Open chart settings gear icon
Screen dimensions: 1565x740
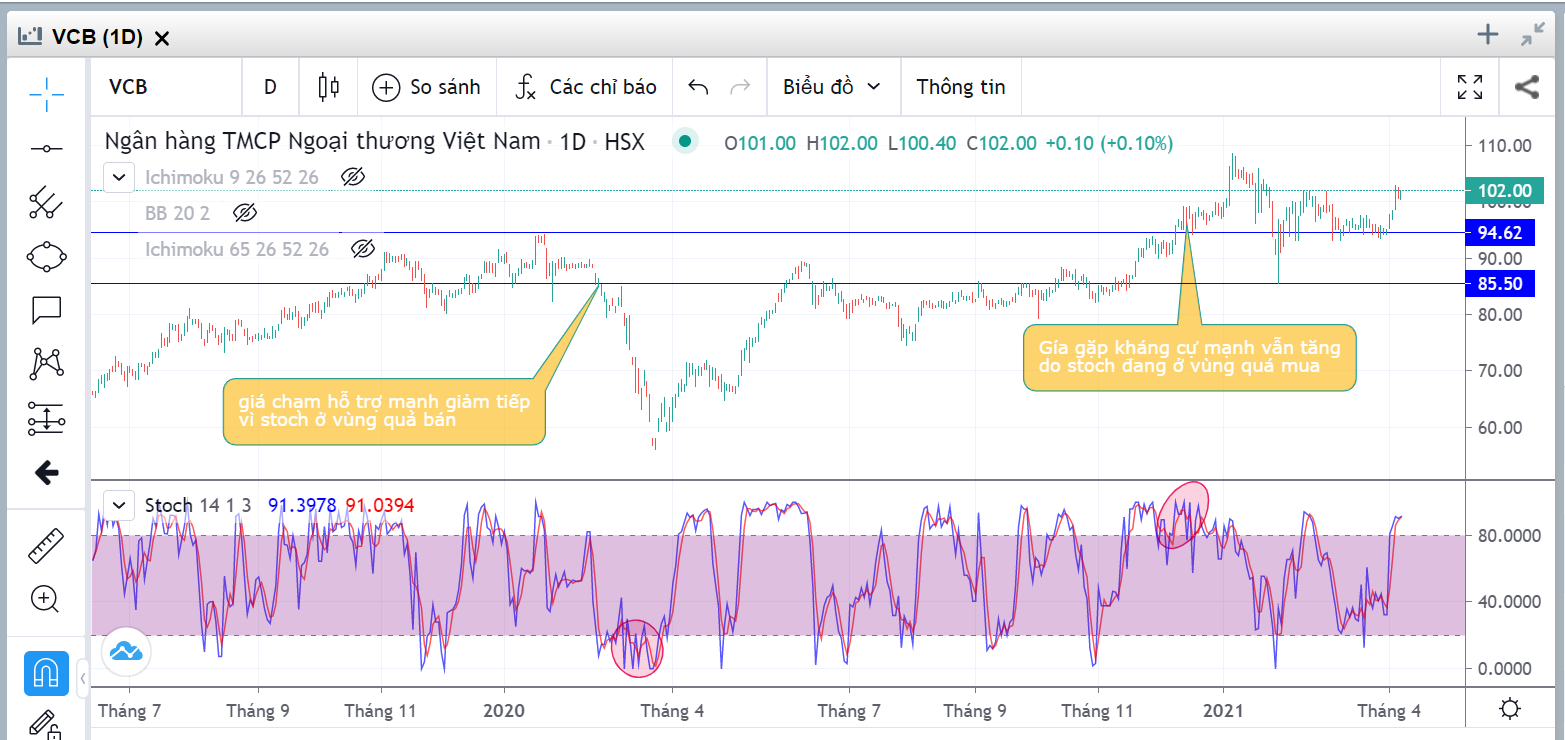point(1510,710)
